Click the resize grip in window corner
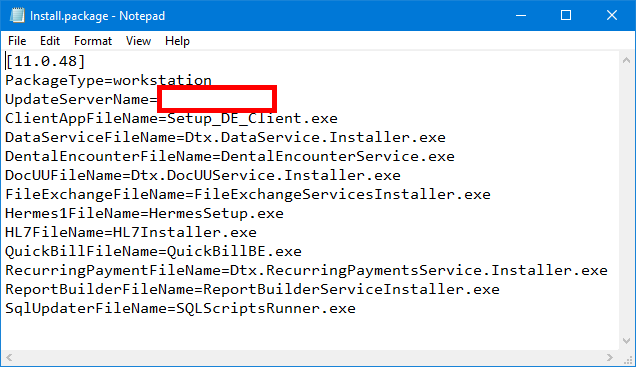This screenshot has width=636, height=367. 627,358
